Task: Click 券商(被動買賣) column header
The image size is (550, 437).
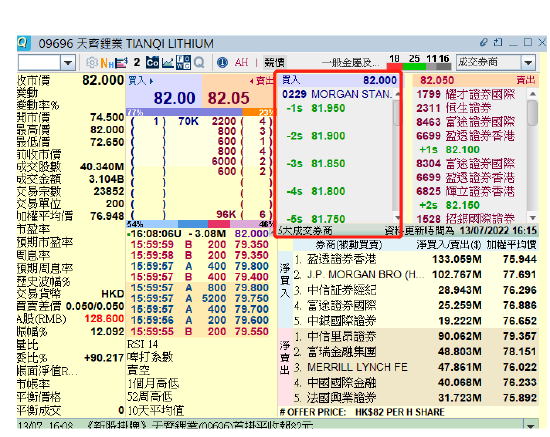Action: pyautogui.click(x=349, y=245)
